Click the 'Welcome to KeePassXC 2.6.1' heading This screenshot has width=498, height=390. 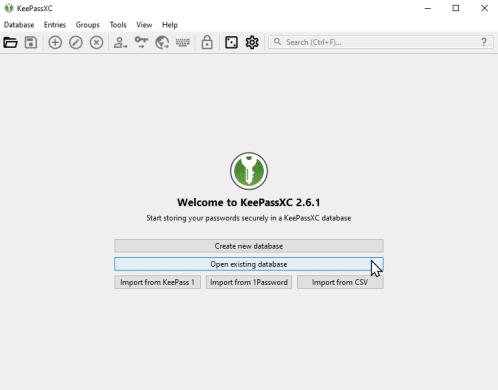point(249,202)
